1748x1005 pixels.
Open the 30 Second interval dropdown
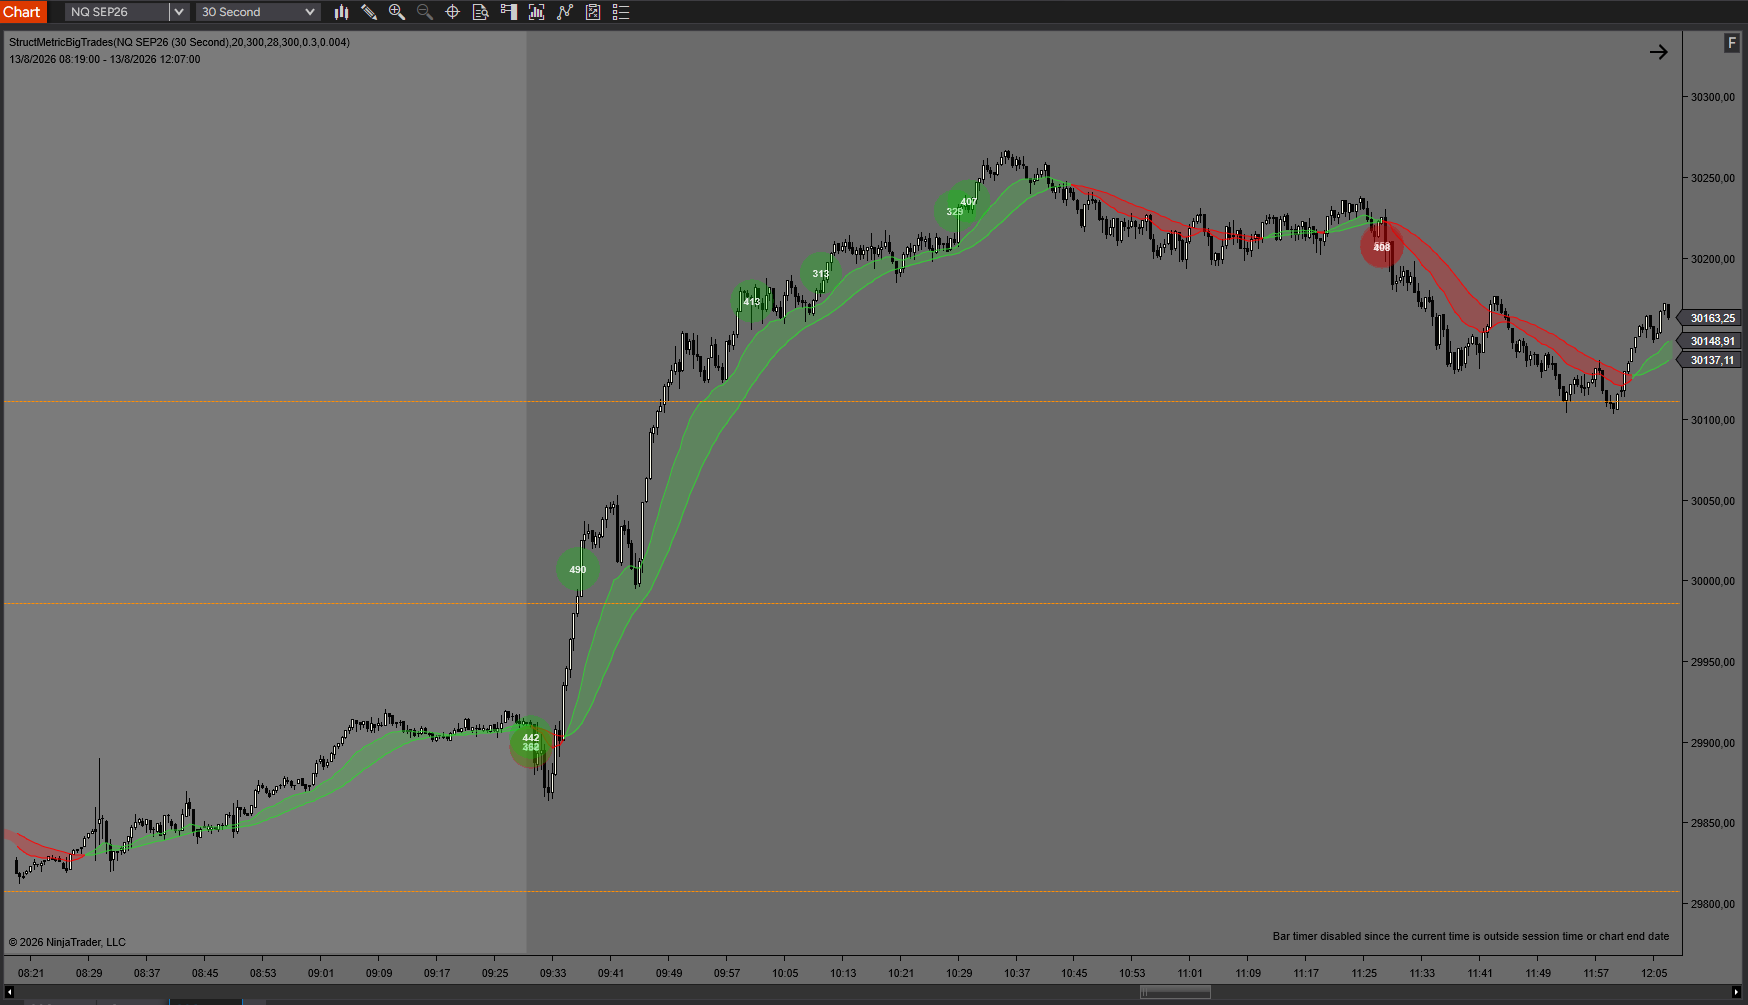pyautogui.click(x=258, y=12)
